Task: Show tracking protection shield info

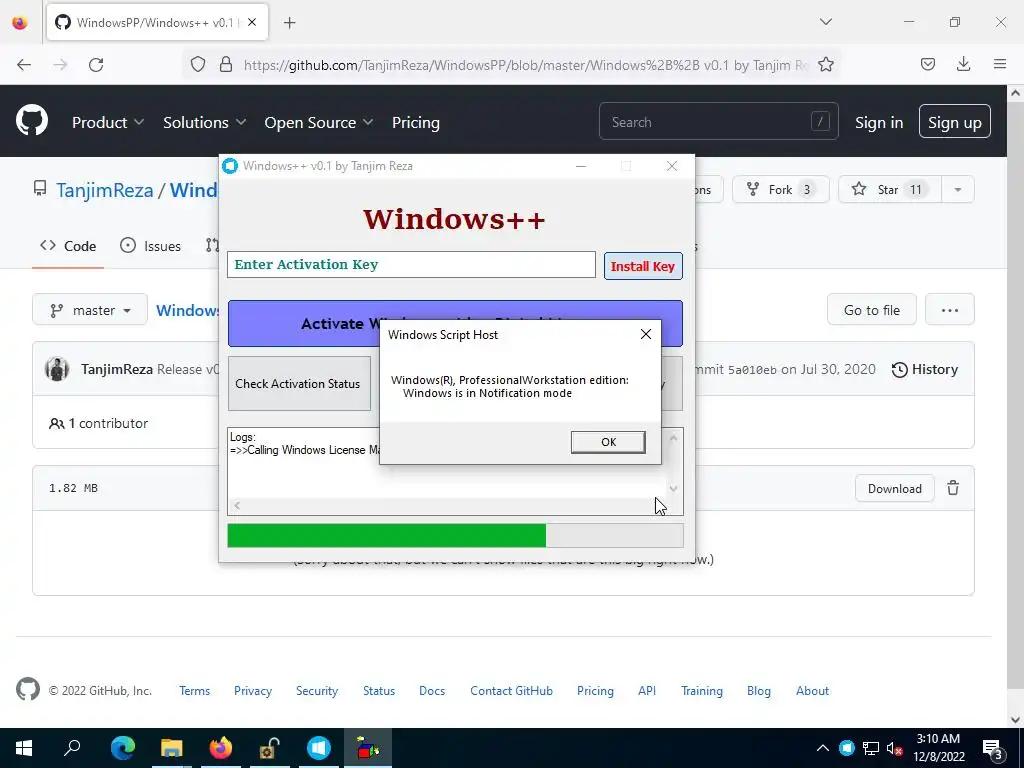Action: [198, 65]
